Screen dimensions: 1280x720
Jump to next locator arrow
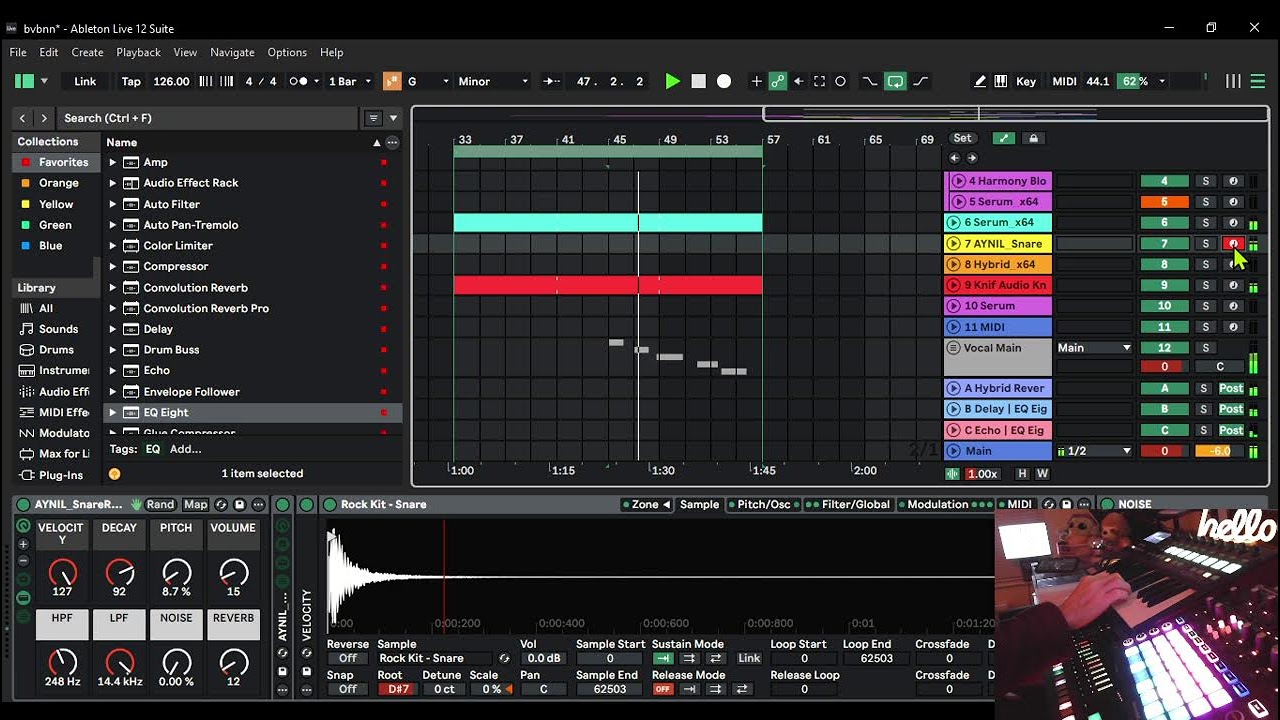click(x=972, y=158)
